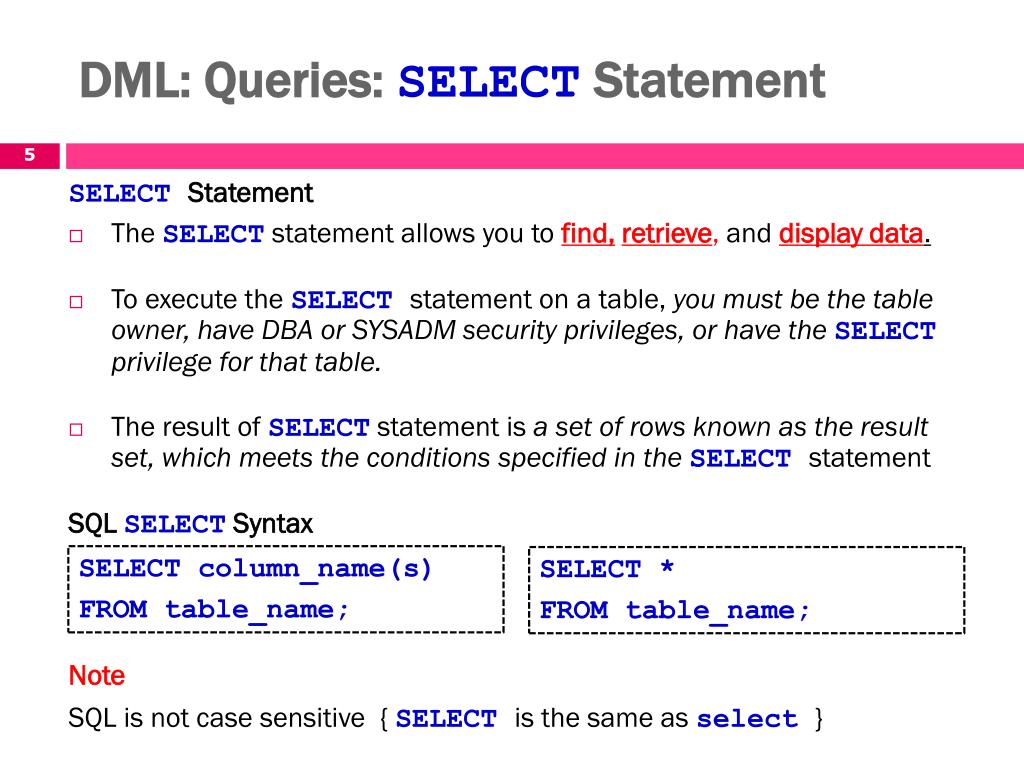Image resolution: width=1024 pixels, height=768 pixels.
Task: Click the bullet beside 'To execute the SELECT'
Action: [x=76, y=302]
